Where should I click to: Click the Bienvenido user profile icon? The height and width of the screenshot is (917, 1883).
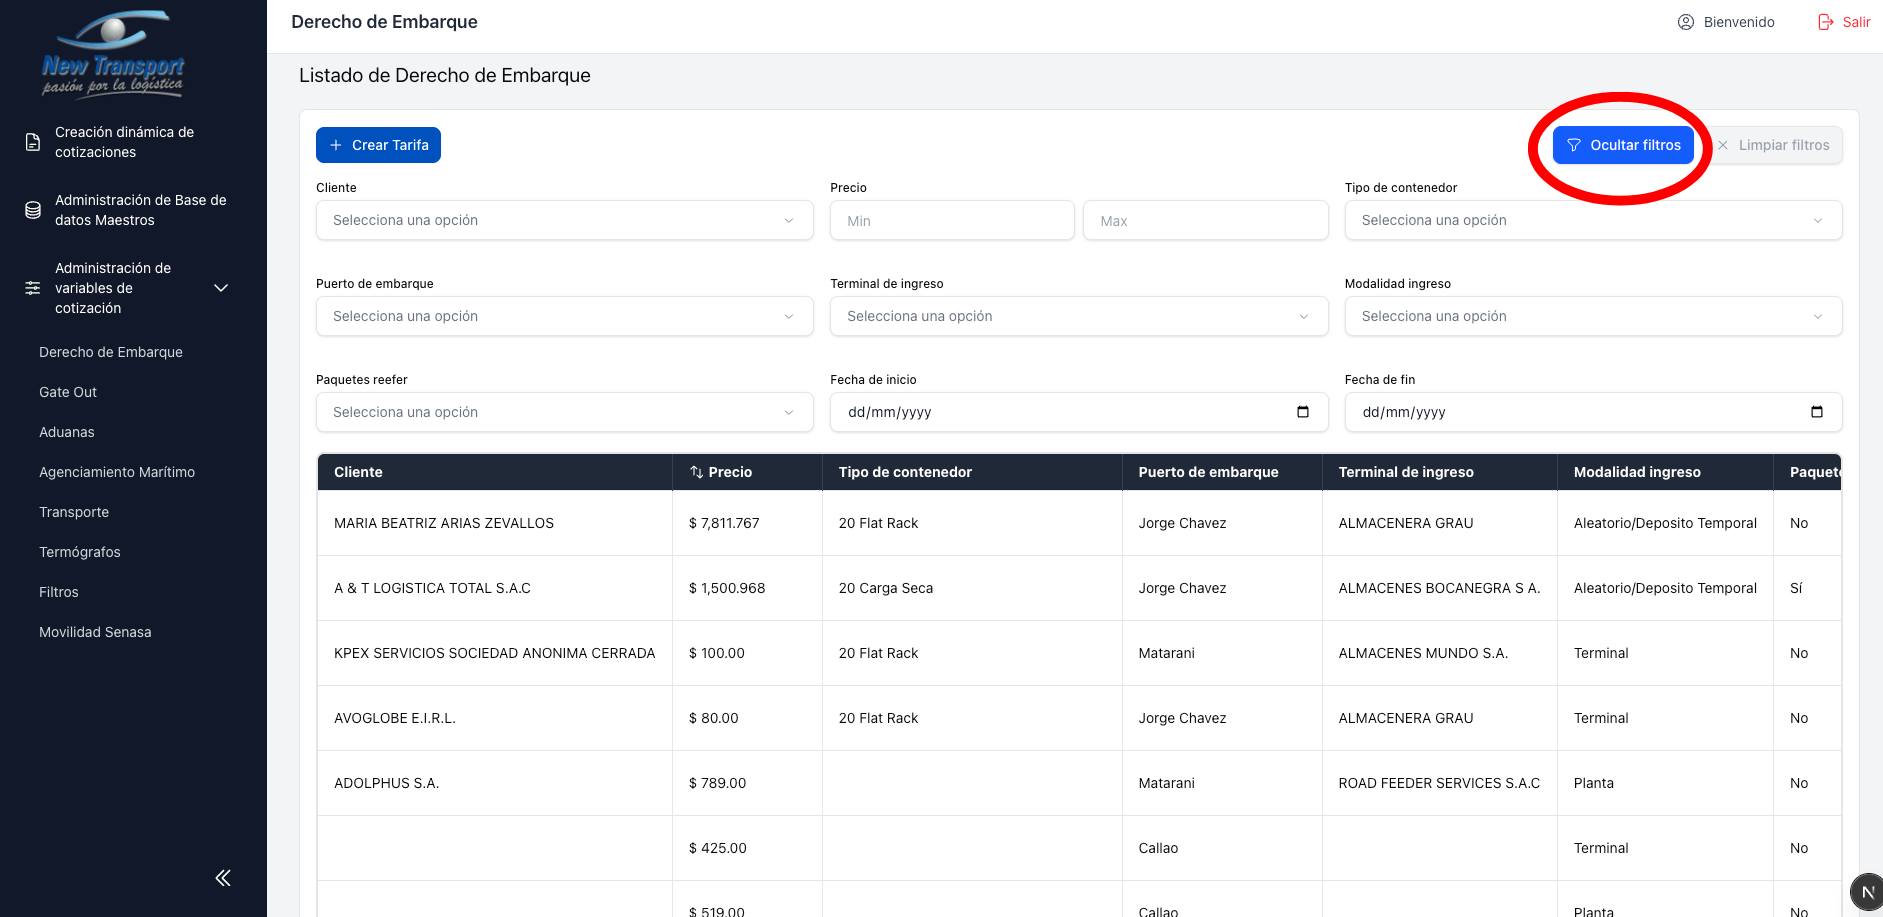[1686, 22]
